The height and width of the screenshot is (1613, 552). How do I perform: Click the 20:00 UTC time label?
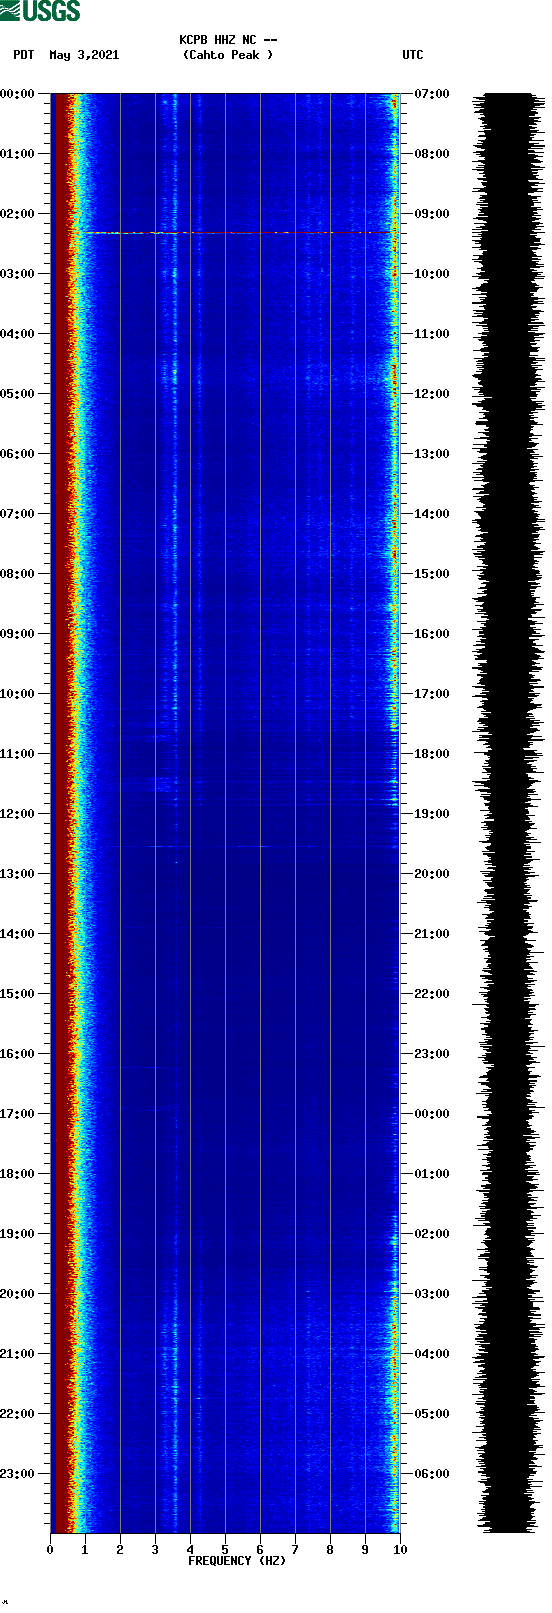coord(431,874)
